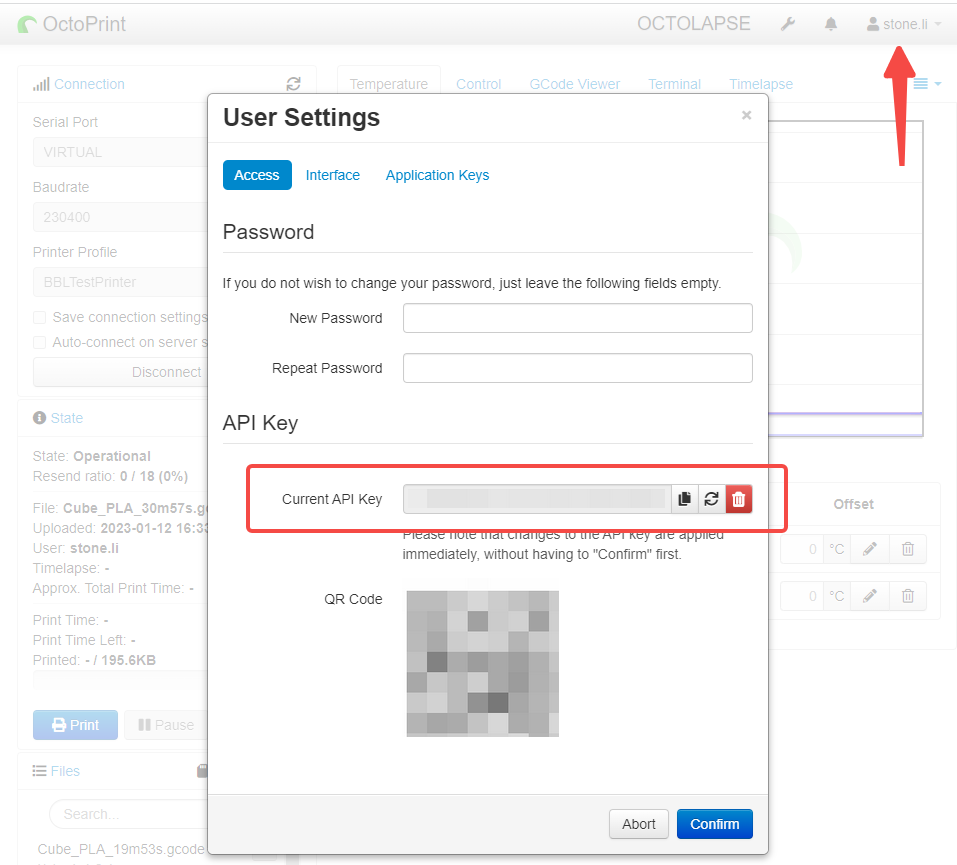Viewport: 957px width, 865px height.
Task: Click the QR Code image
Action: pyautogui.click(x=482, y=664)
